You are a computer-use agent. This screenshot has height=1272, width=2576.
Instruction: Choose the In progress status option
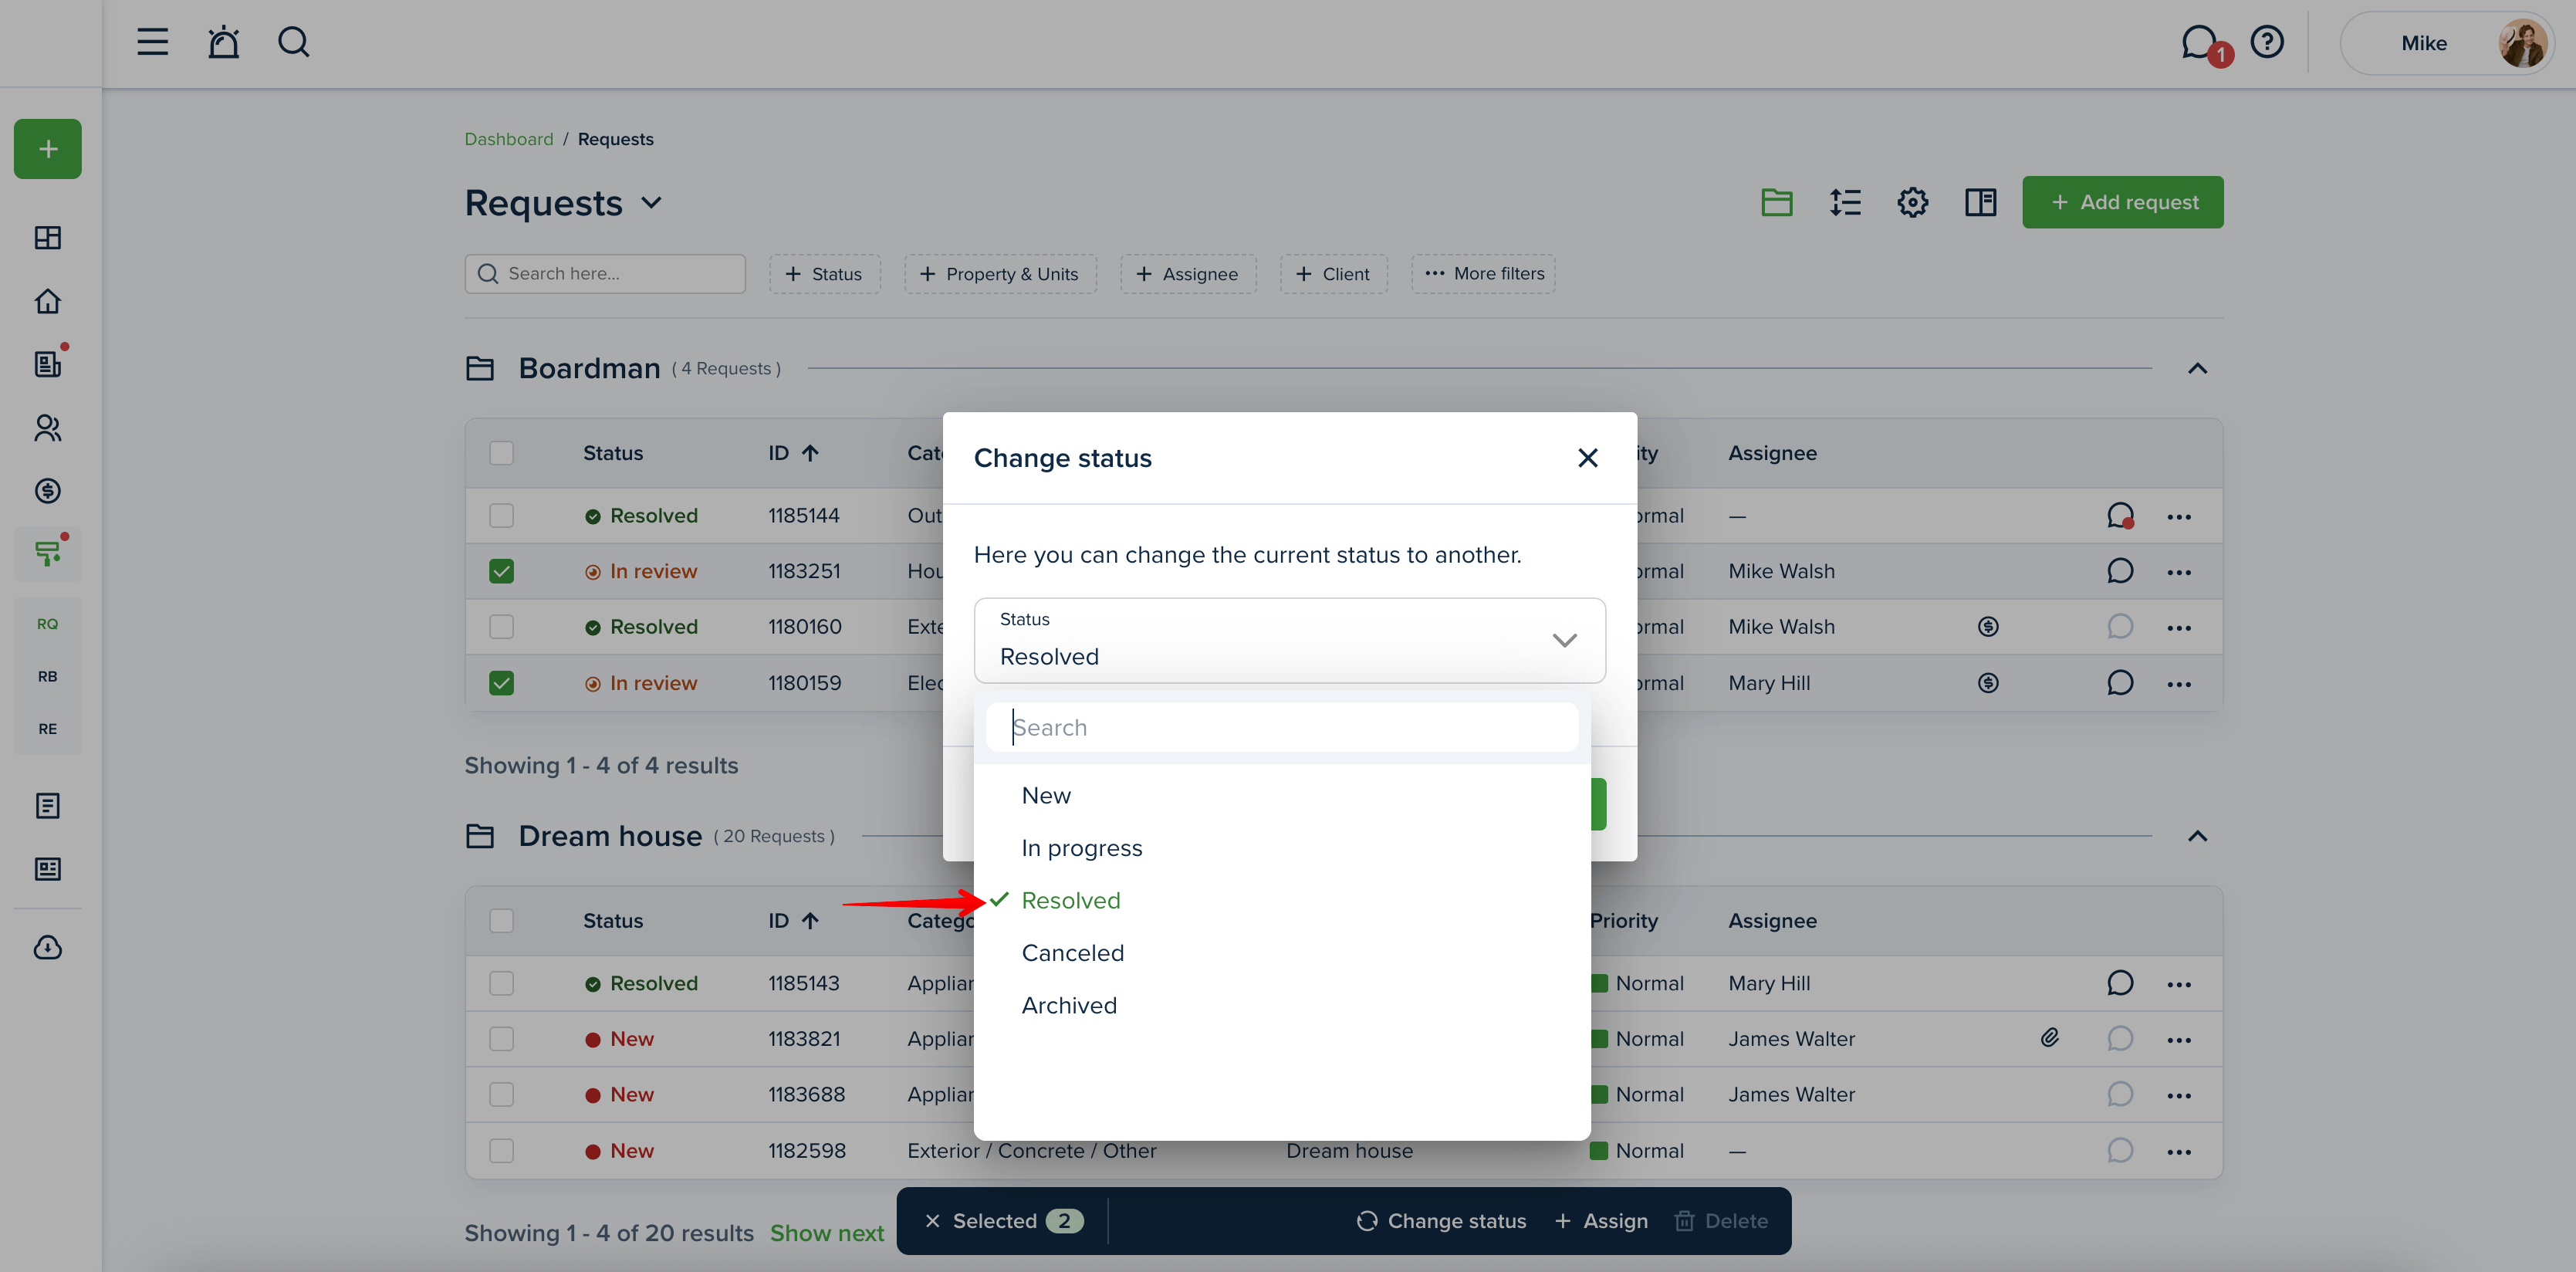pyautogui.click(x=1081, y=848)
